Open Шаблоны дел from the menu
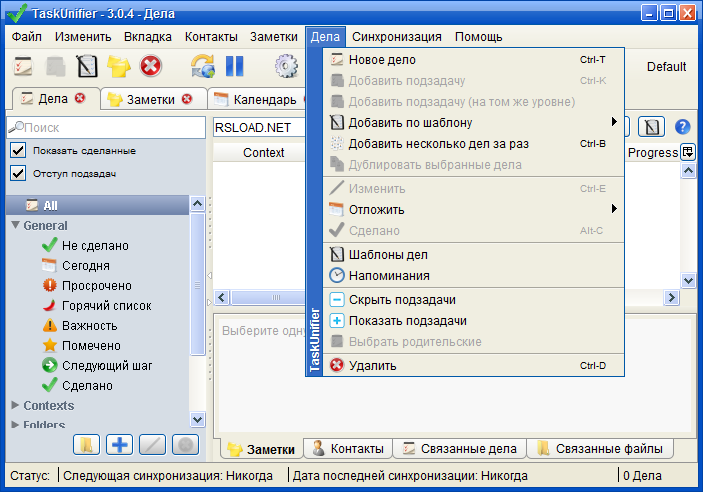Image resolution: width=703 pixels, height=492 pixels. click(x=473, y=254)
